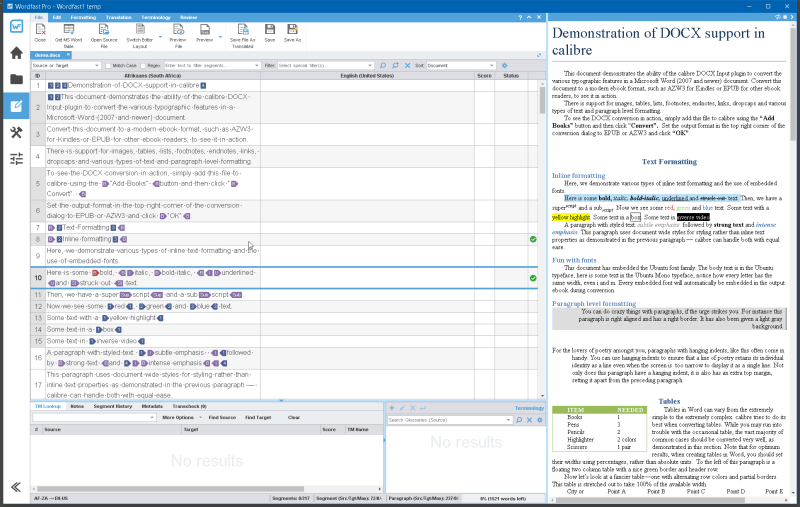Screen dimensions: 800x507
Task: Open the Sort Document dropdown
Action: pyautogui.click(x=460, y=65)
